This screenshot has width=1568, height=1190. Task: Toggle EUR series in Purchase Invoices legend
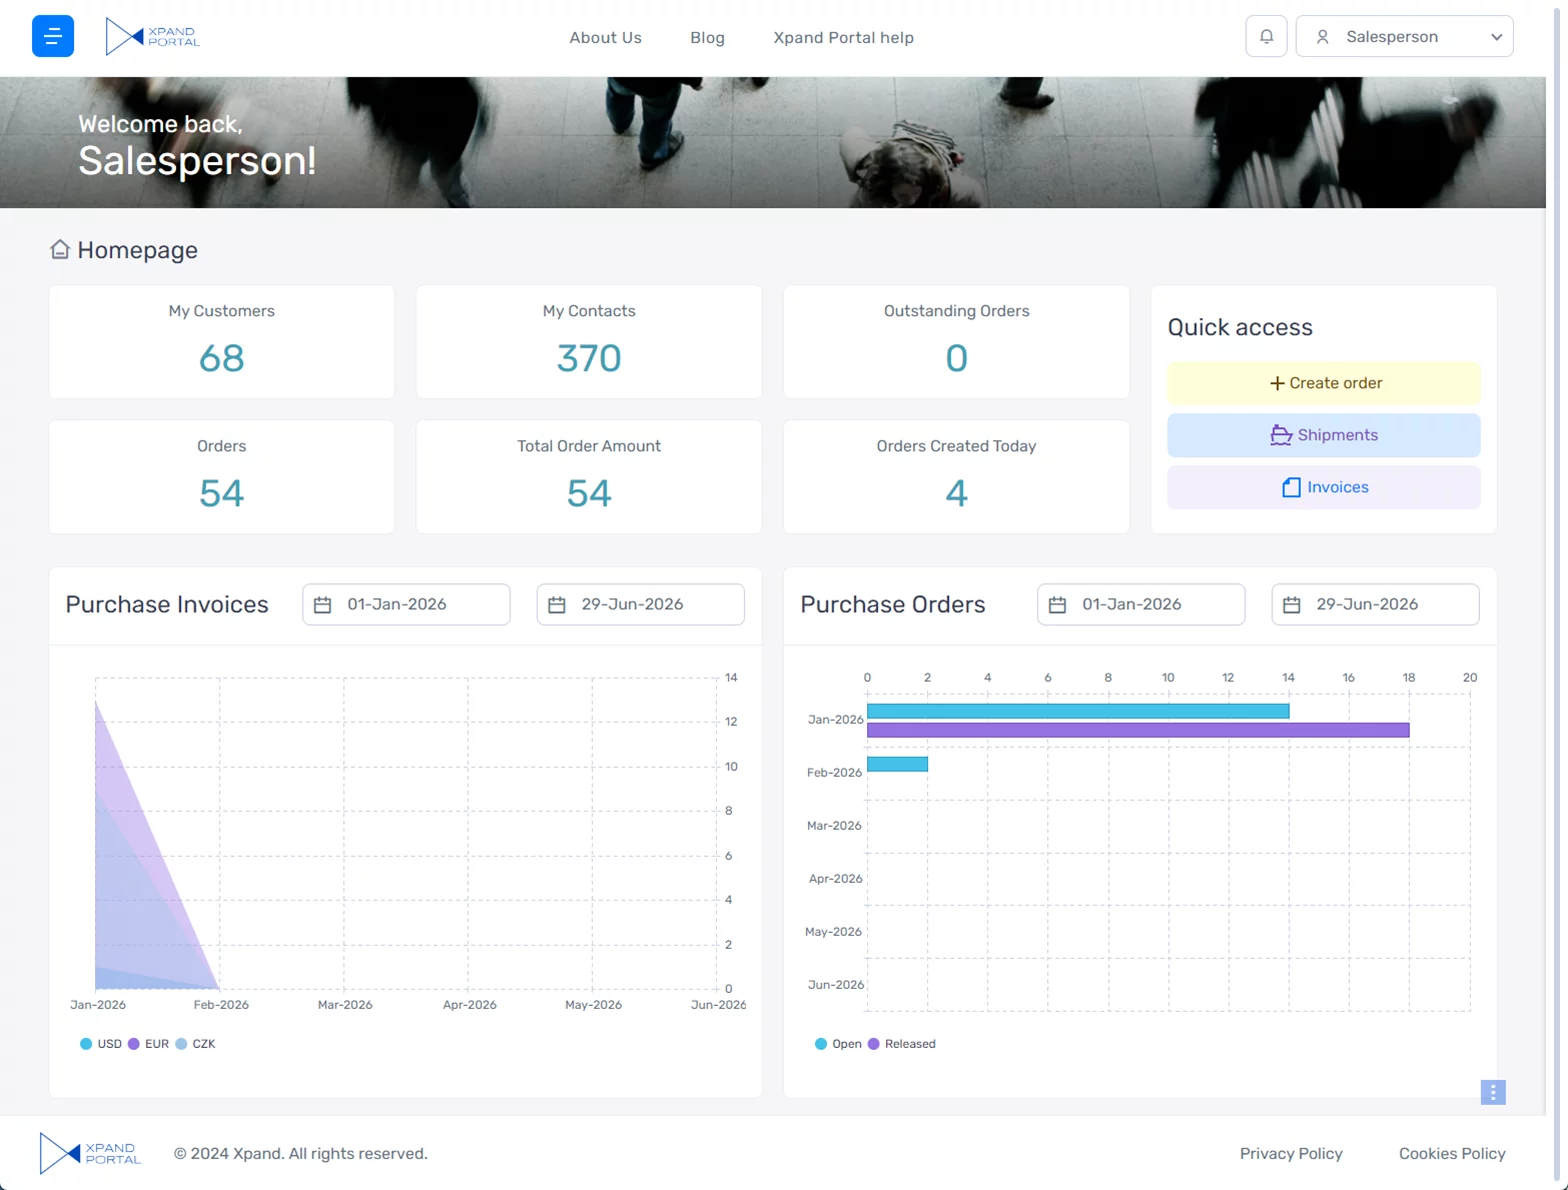(148, 1044)
